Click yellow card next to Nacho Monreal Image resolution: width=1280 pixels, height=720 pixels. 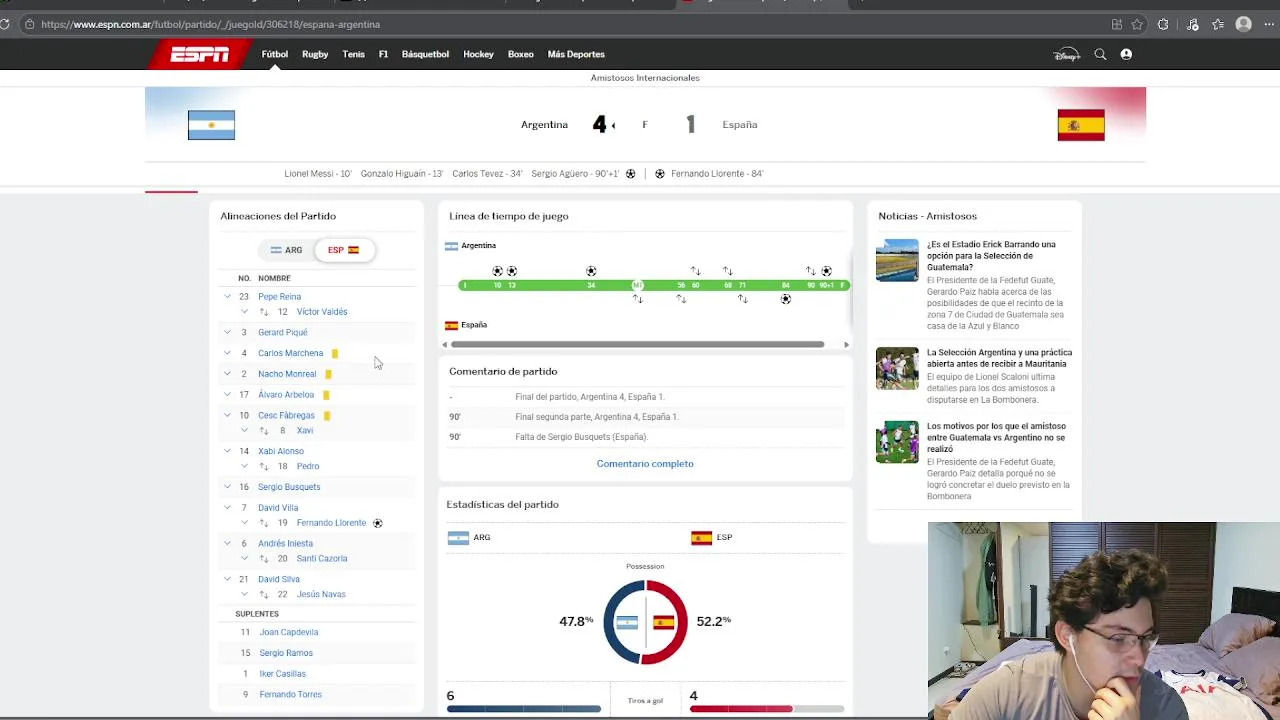328,374
